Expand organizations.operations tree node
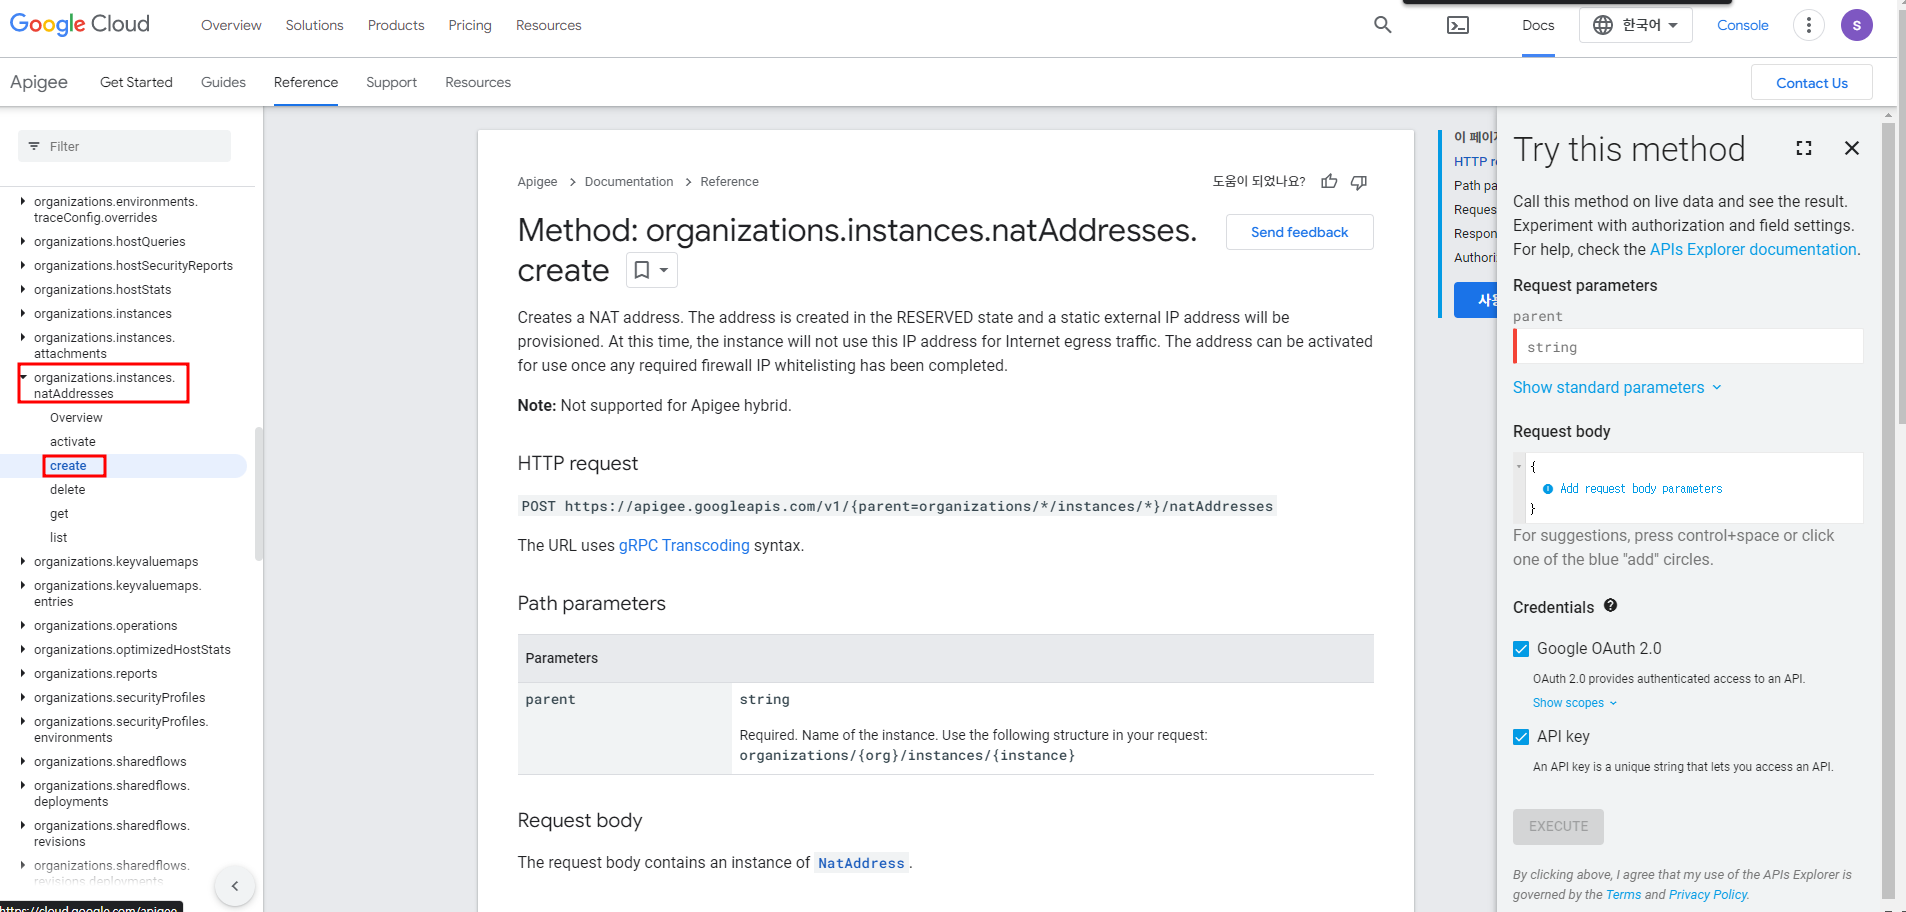Image resolution: width=1906 pixels, height=912 pixels. tap(23, 625)
